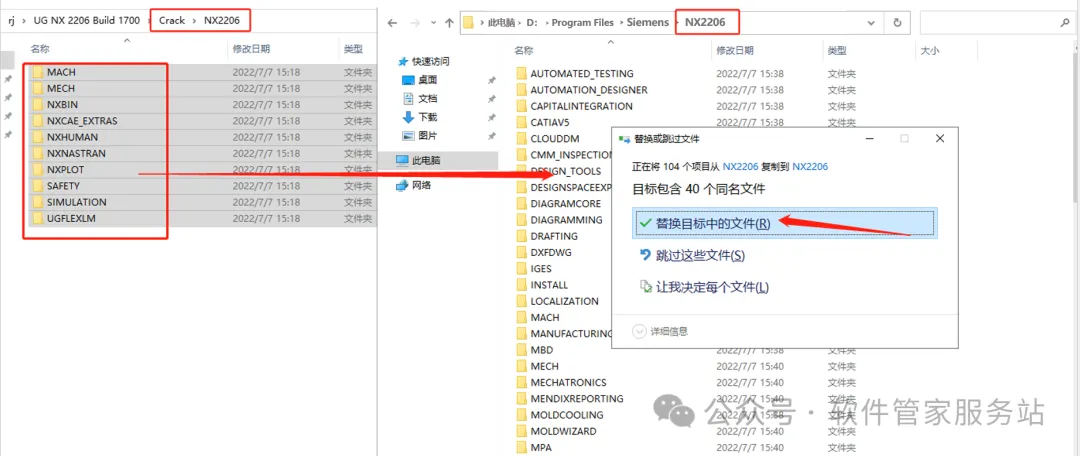Click the Back arrow in the right Explorer window
The width and height of the screenshot is (1080, 456).
pos(393,23)
